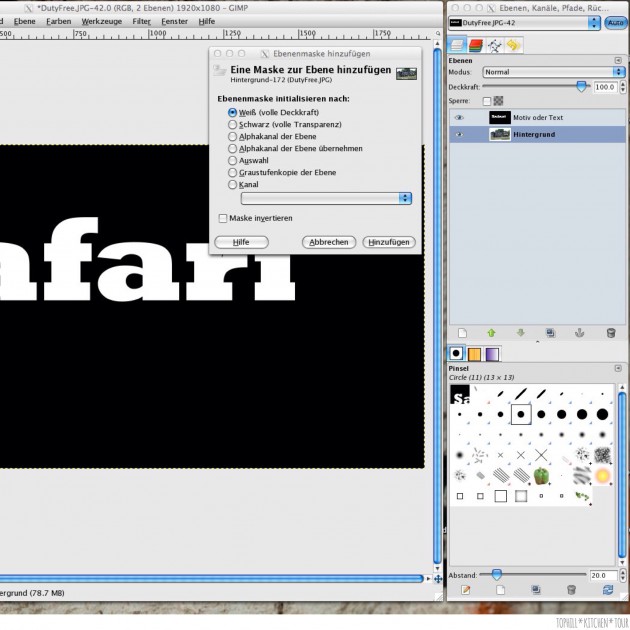This screenshot has width=630, height=630.
Task: Open Ebenen panel configuration menu
Action: click(x=618, y=60)
